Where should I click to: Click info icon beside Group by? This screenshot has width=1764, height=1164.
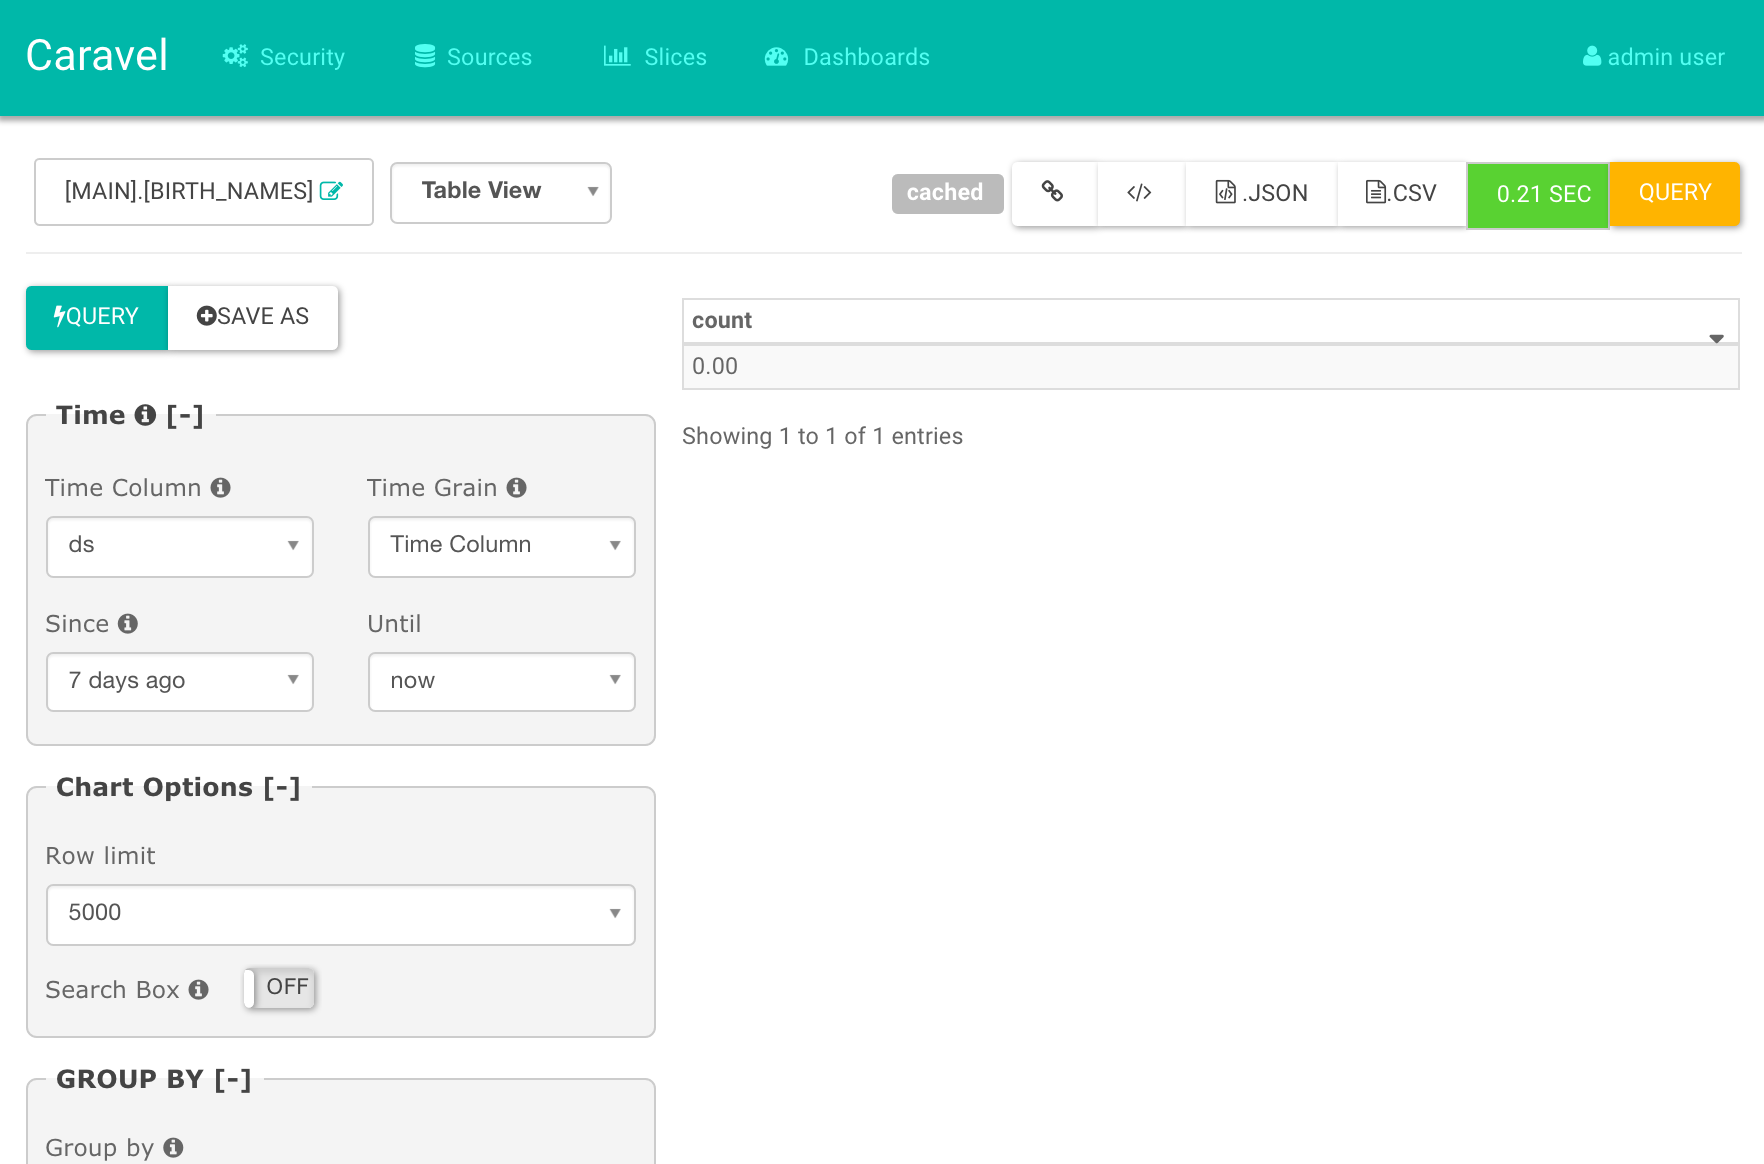174,1147
